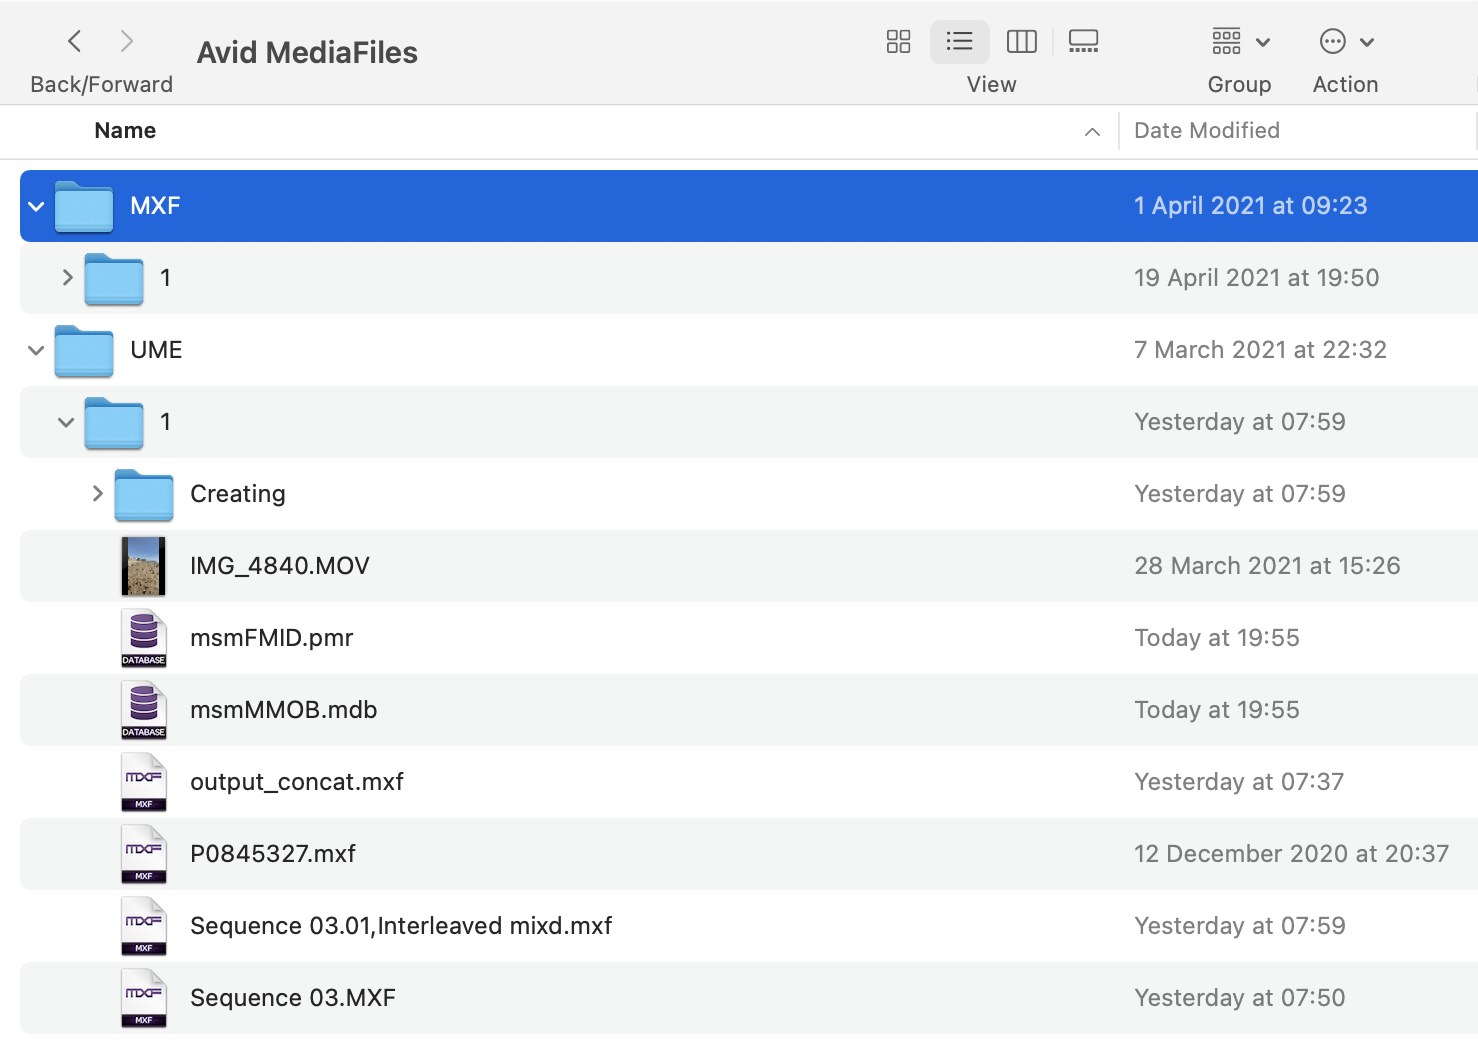Switch to gallery view
The width and height of the screenshot is (1478, 1046).
coord(1083,41)
